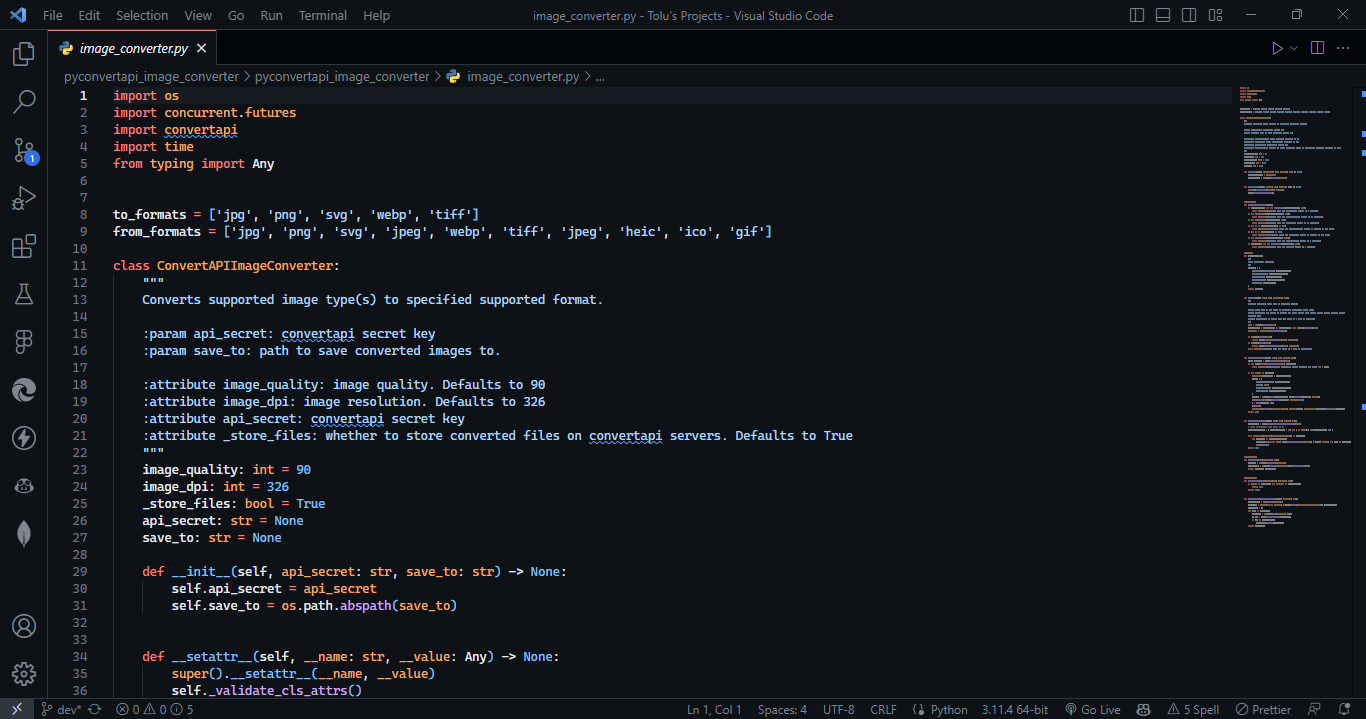Toggle the bottom panel visibility
Image resolution: width=1366 pixels, height=719 pixels.
(1163, 15)
